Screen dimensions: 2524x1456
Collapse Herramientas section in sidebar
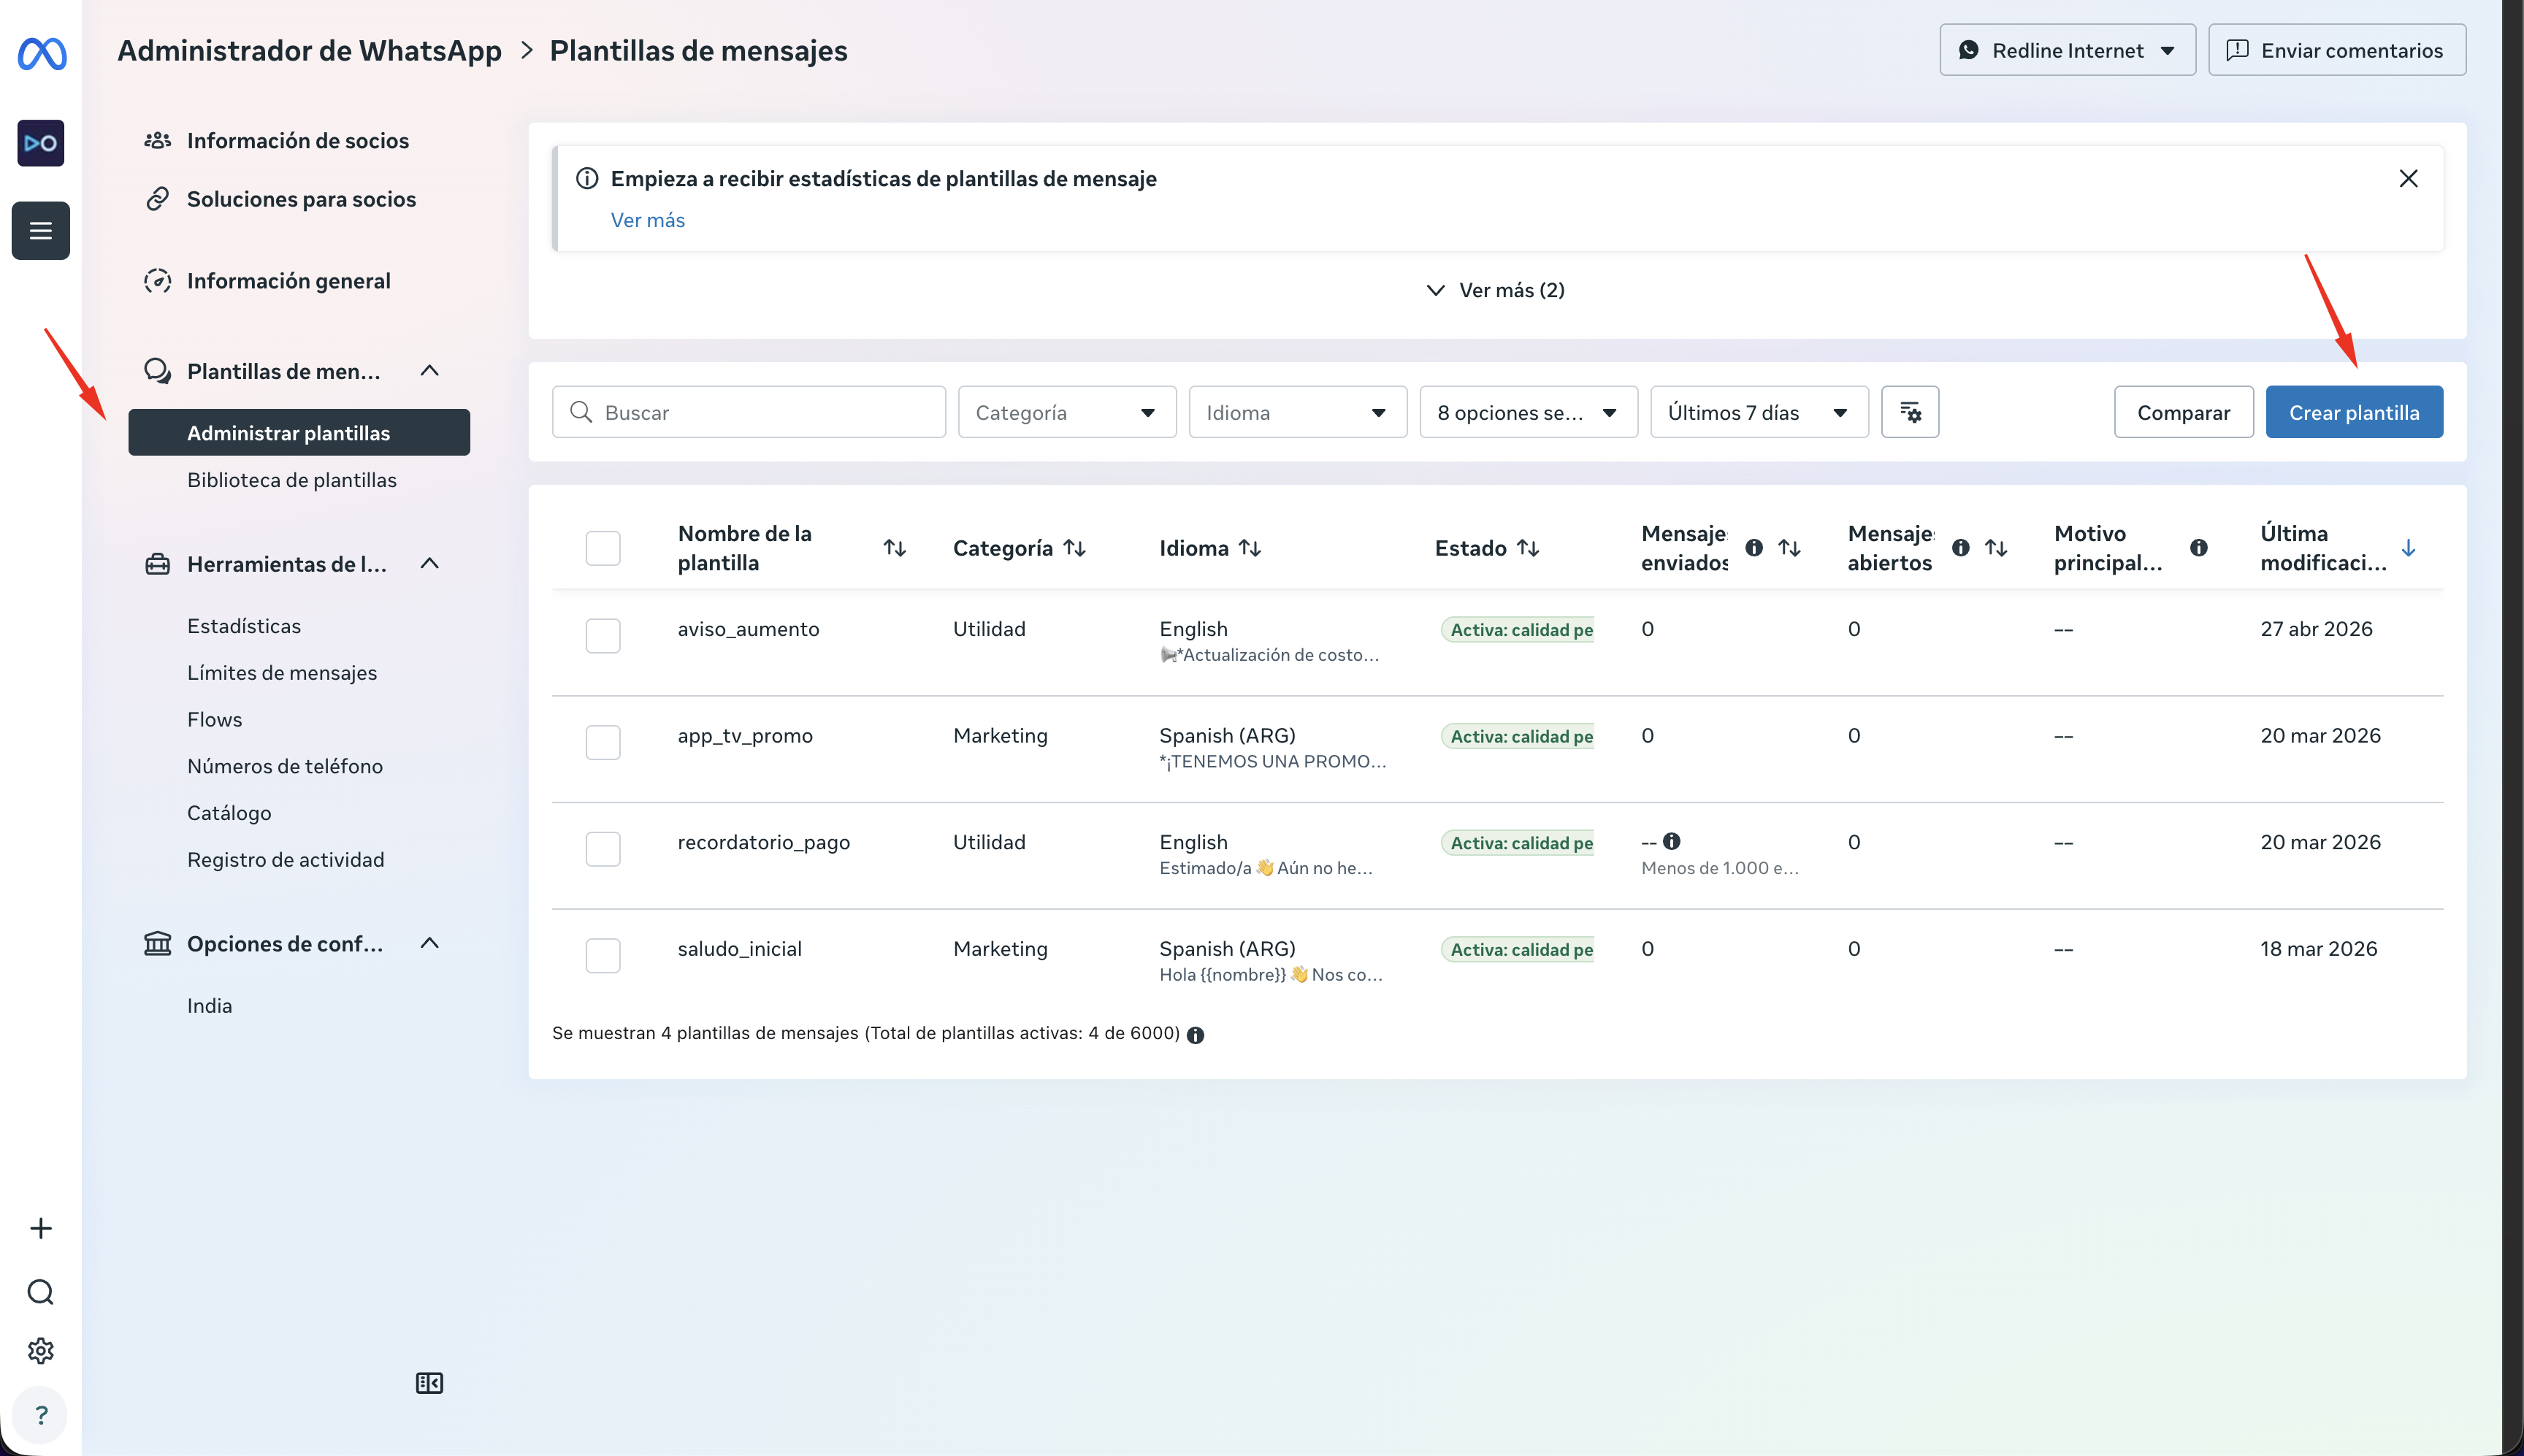pos(430,564)
